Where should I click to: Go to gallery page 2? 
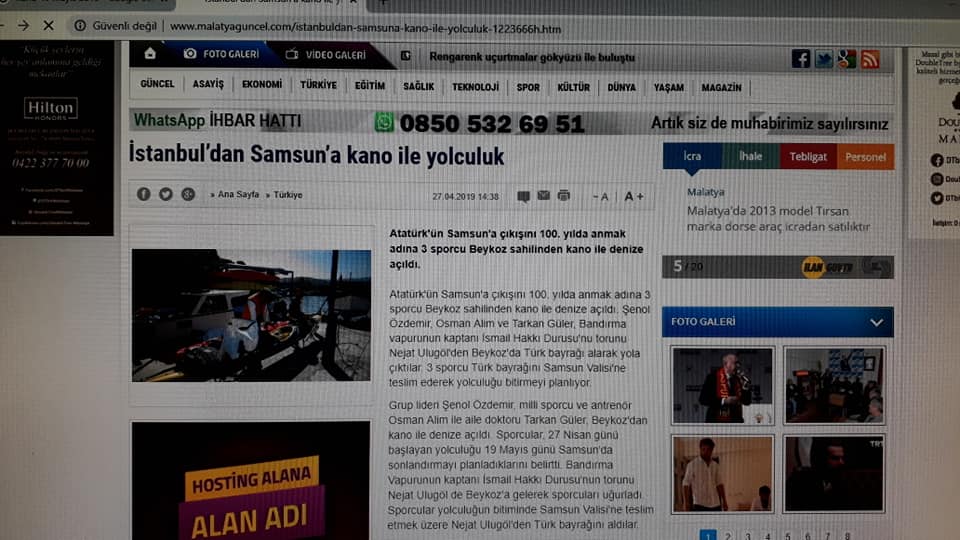728,536
